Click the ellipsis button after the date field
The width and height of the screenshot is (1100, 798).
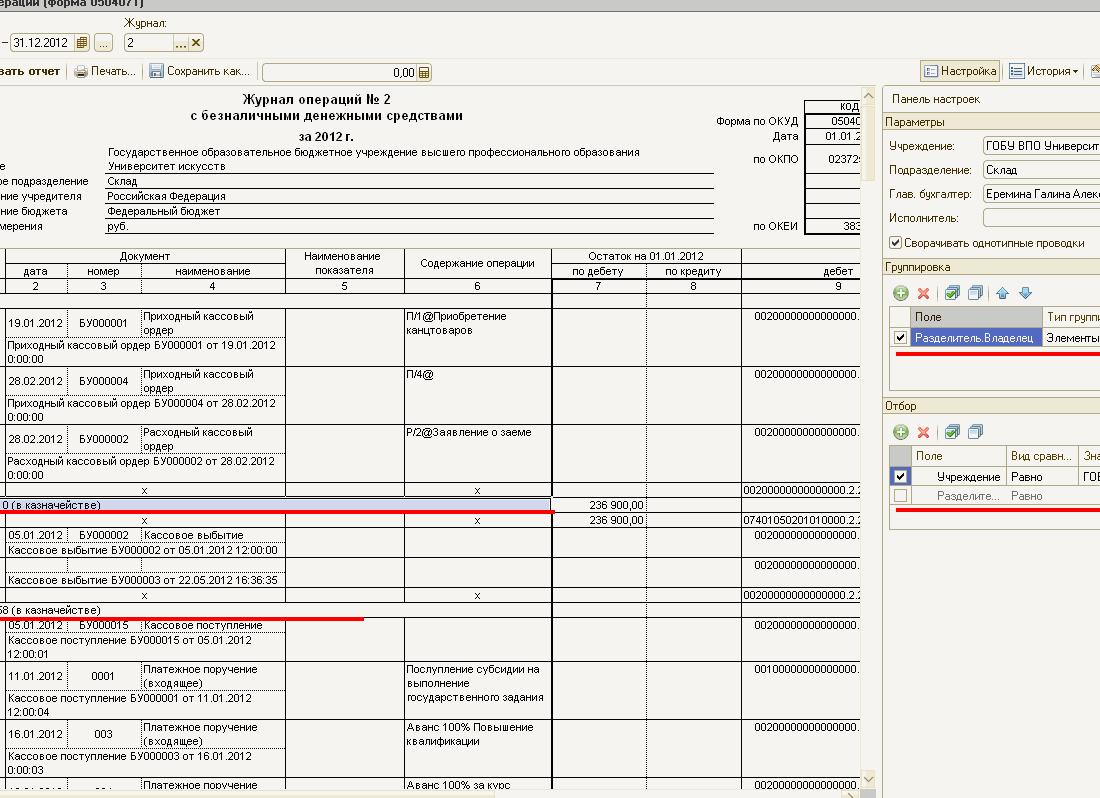(x=103, y=43)
